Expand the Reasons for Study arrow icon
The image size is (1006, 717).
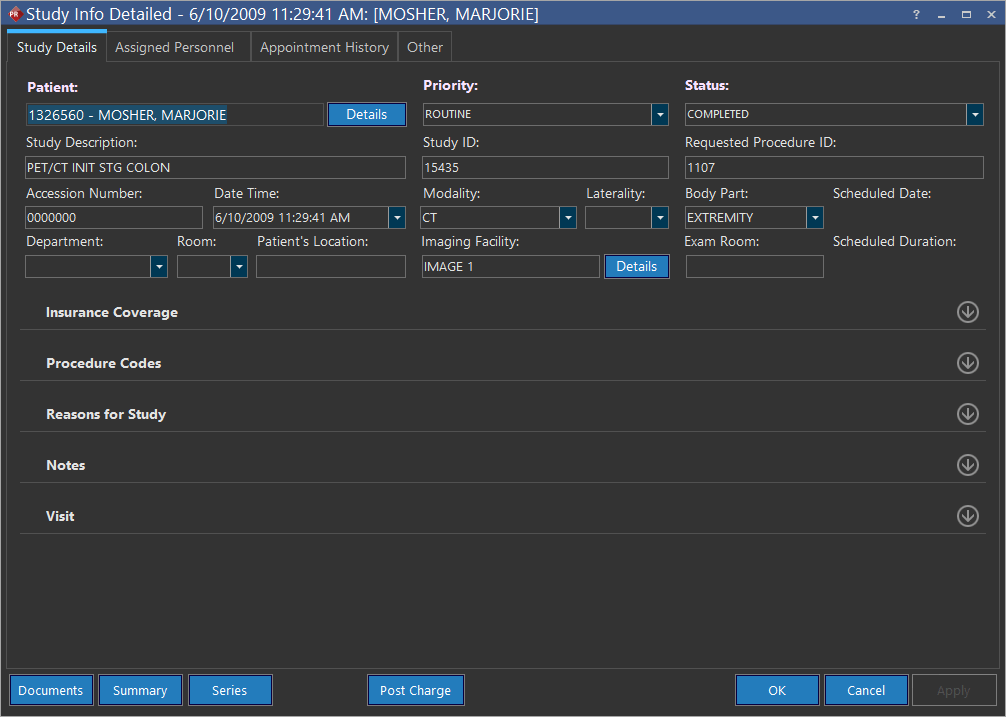tap(967, 414)
